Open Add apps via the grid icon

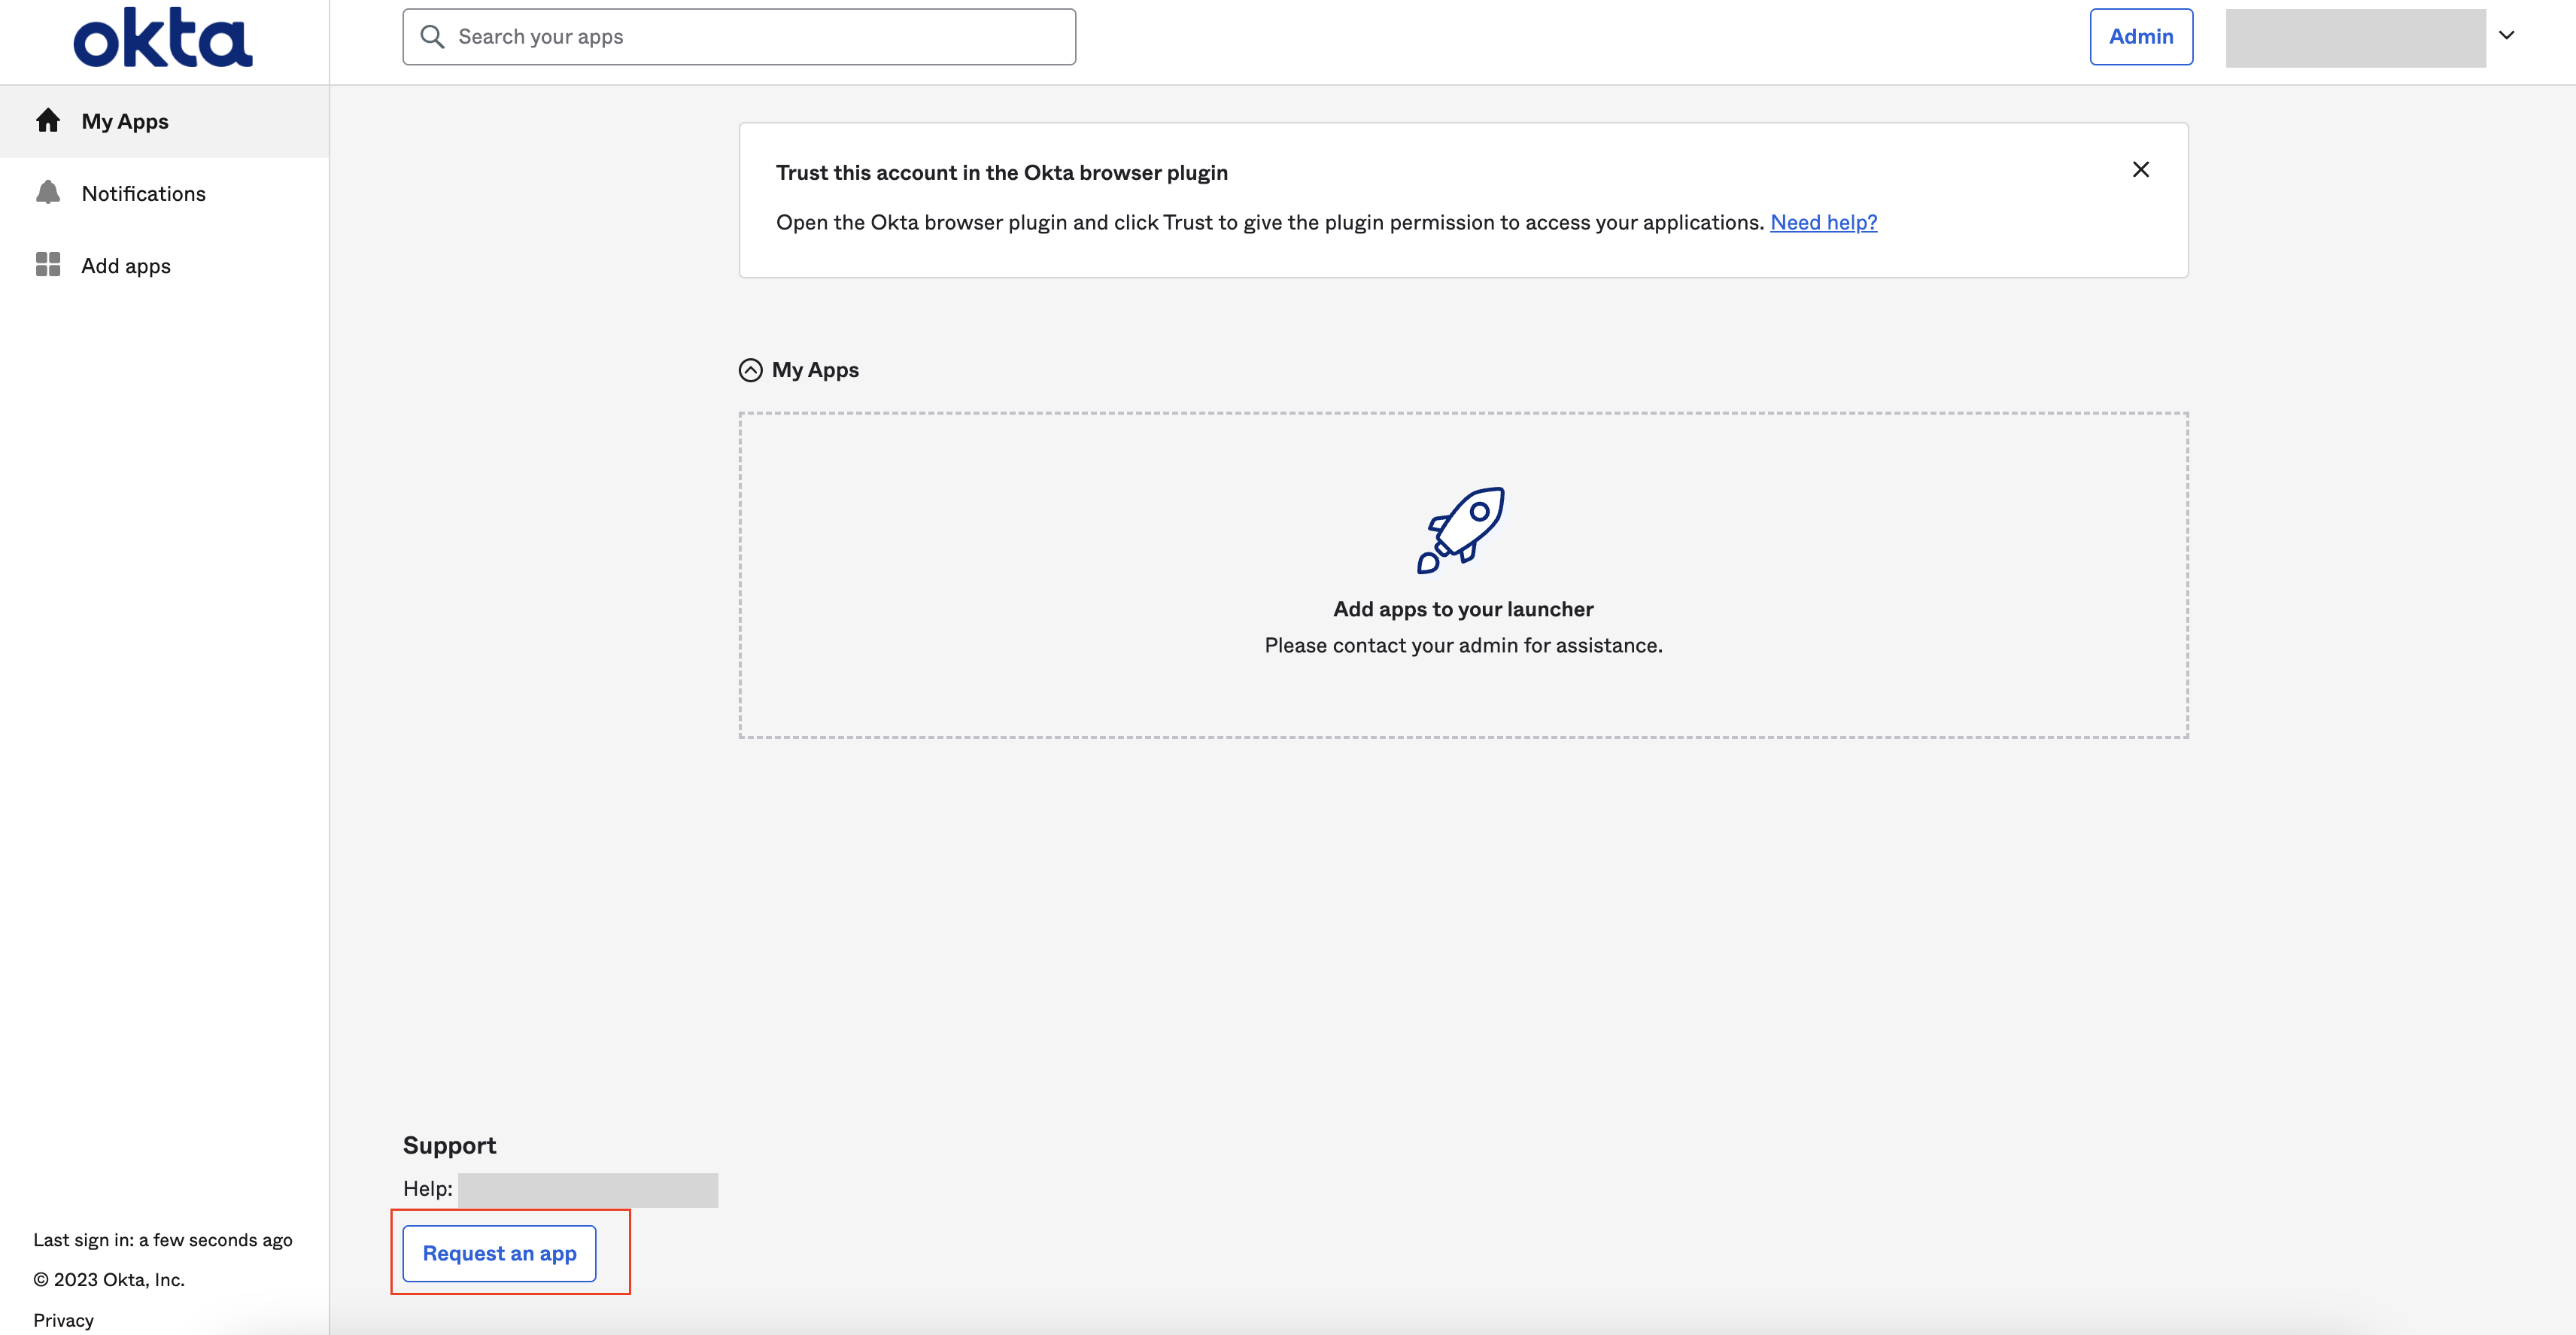point(48,265)
